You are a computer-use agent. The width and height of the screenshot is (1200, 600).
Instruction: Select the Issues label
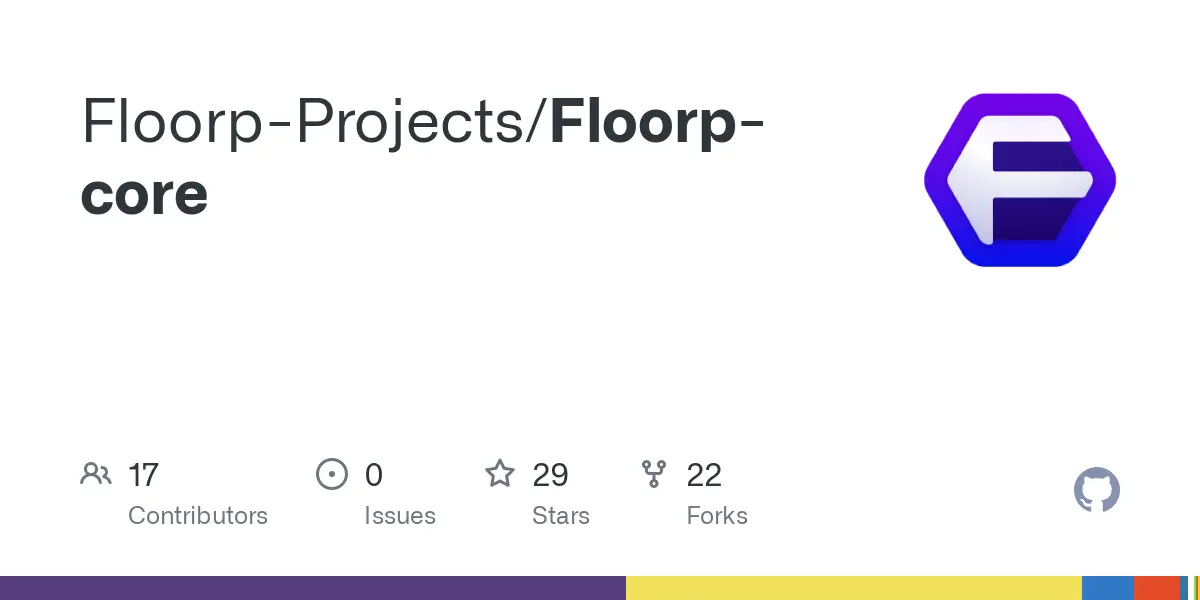point(400,516)
